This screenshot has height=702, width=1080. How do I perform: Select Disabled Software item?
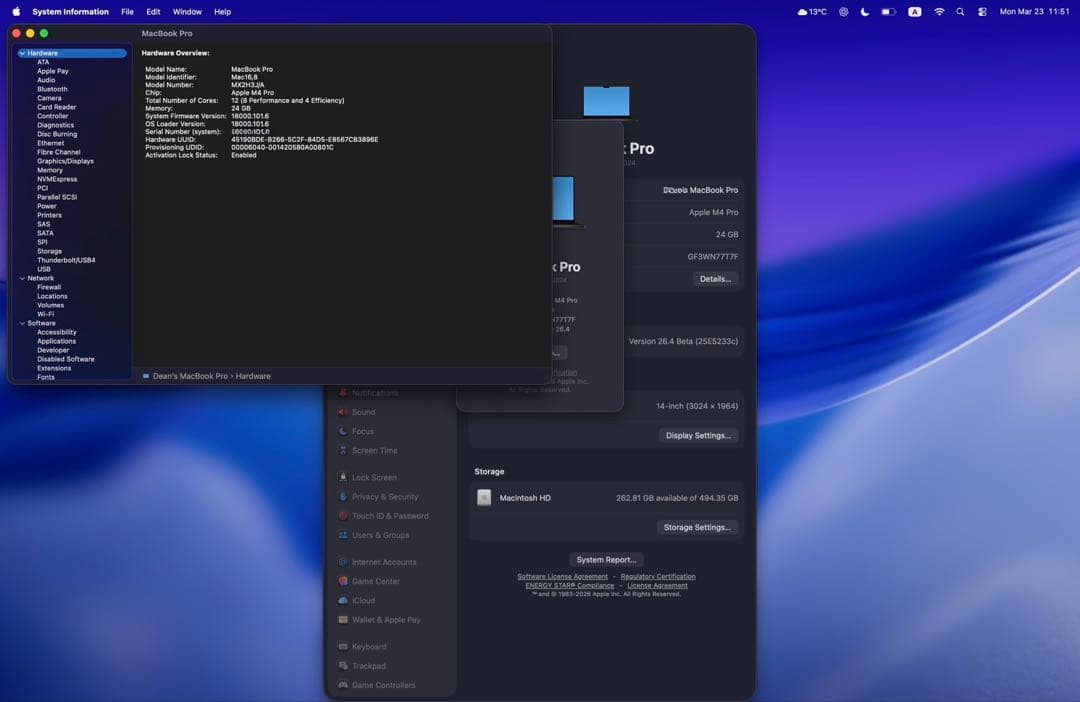point(65,359)
